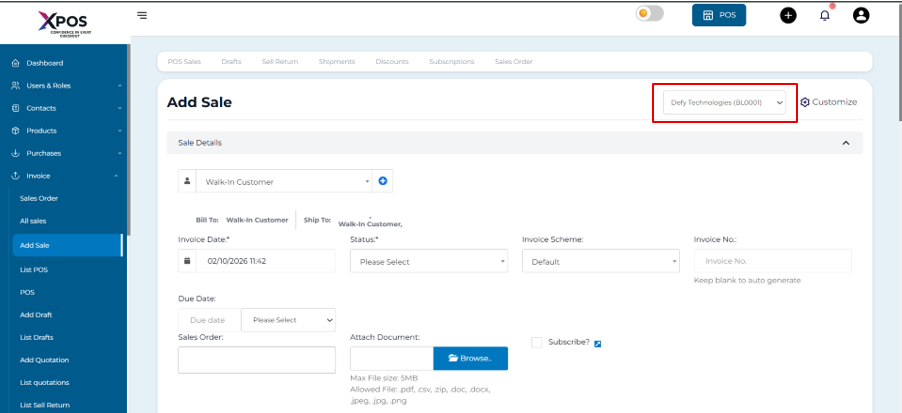Collapse the Sale Details section
902x413 pixels.
(x=846, y=143)
